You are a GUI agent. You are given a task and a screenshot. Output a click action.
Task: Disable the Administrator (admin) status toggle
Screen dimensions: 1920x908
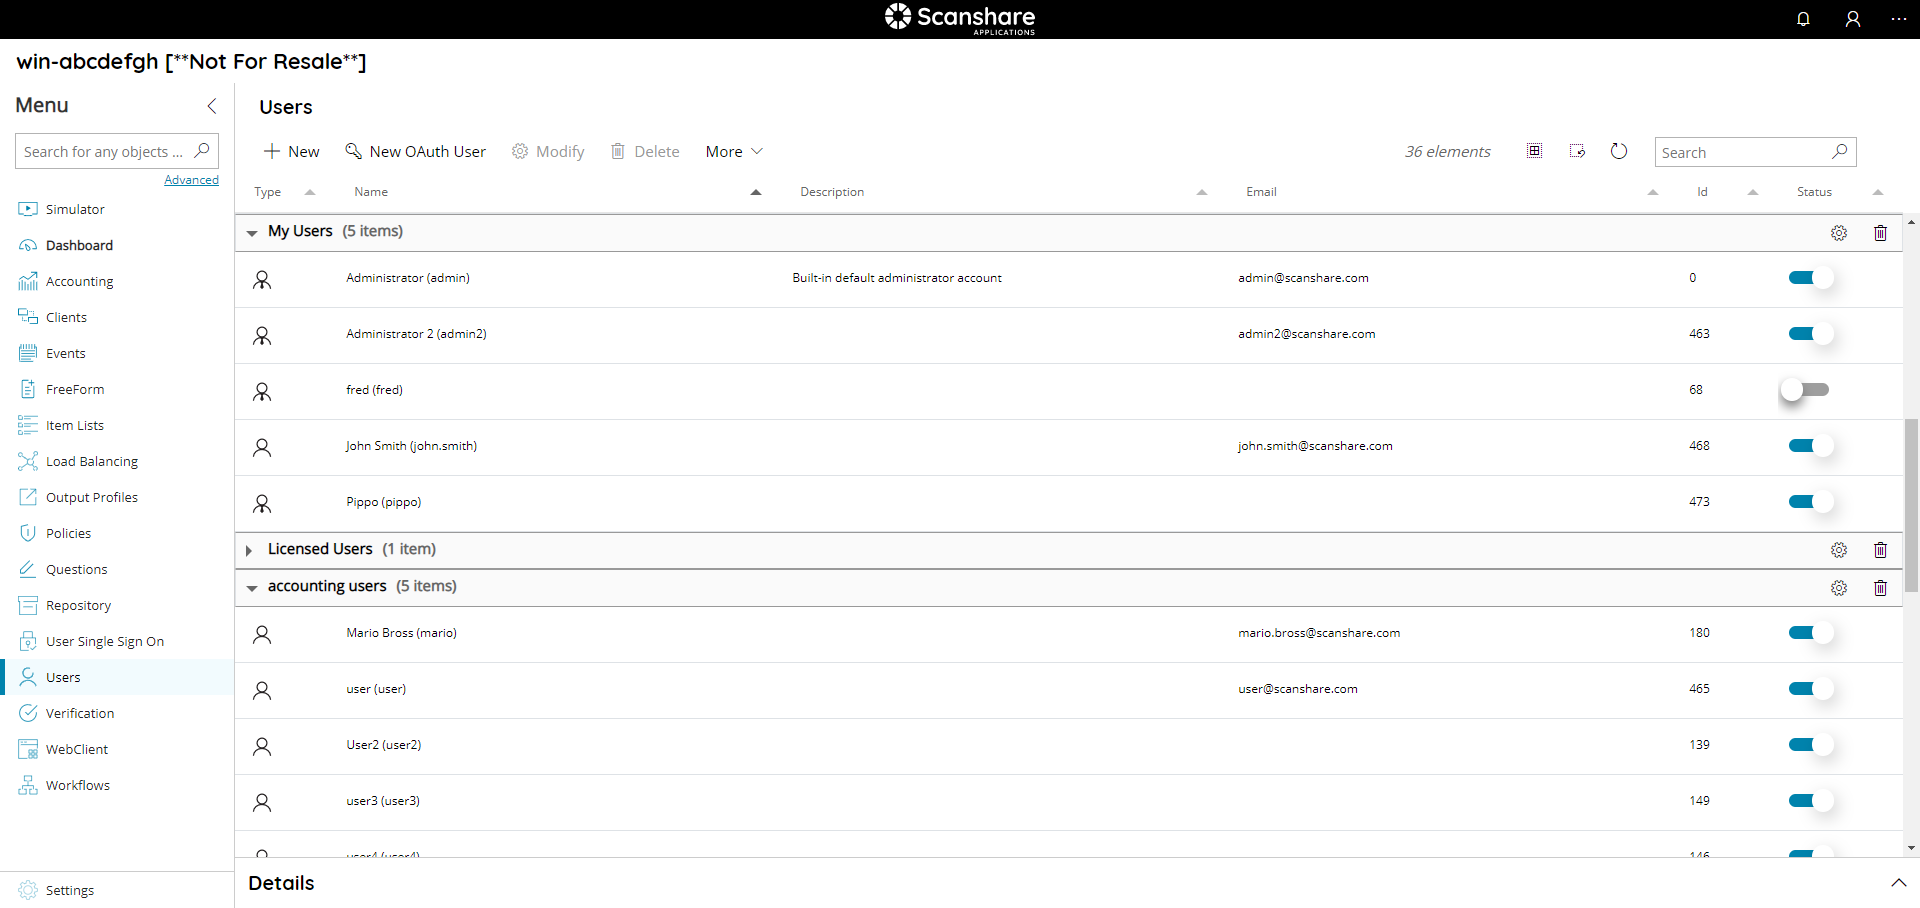pyautogui.click(x=1810, y=278)
